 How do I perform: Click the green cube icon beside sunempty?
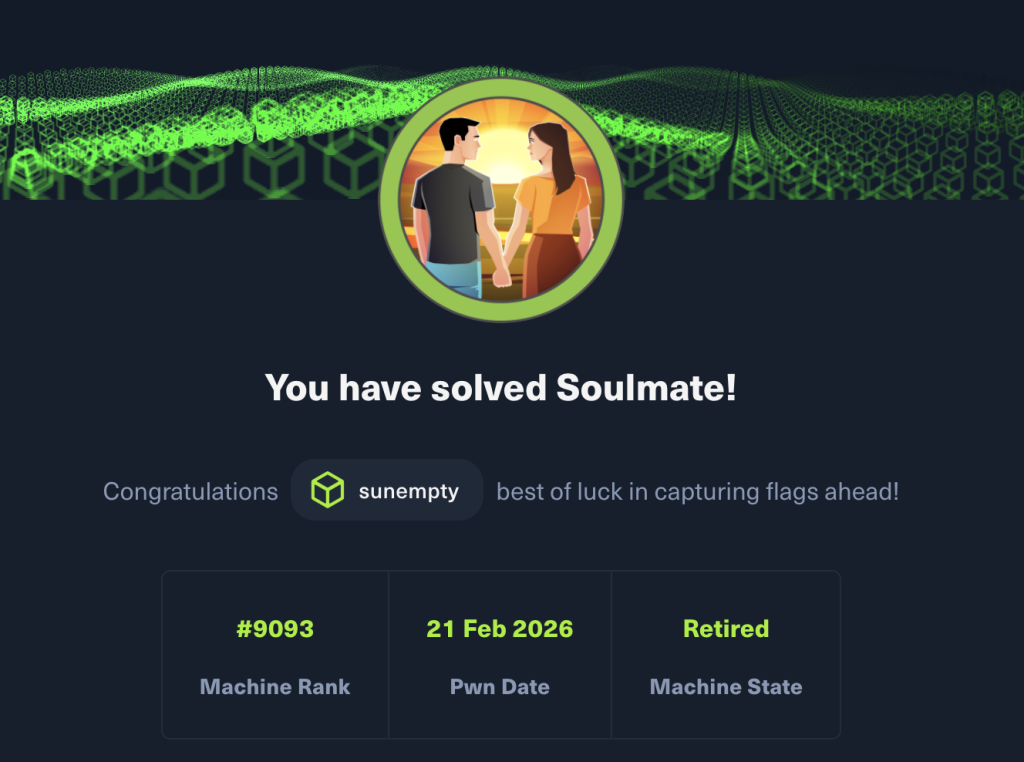pos(327,490)
